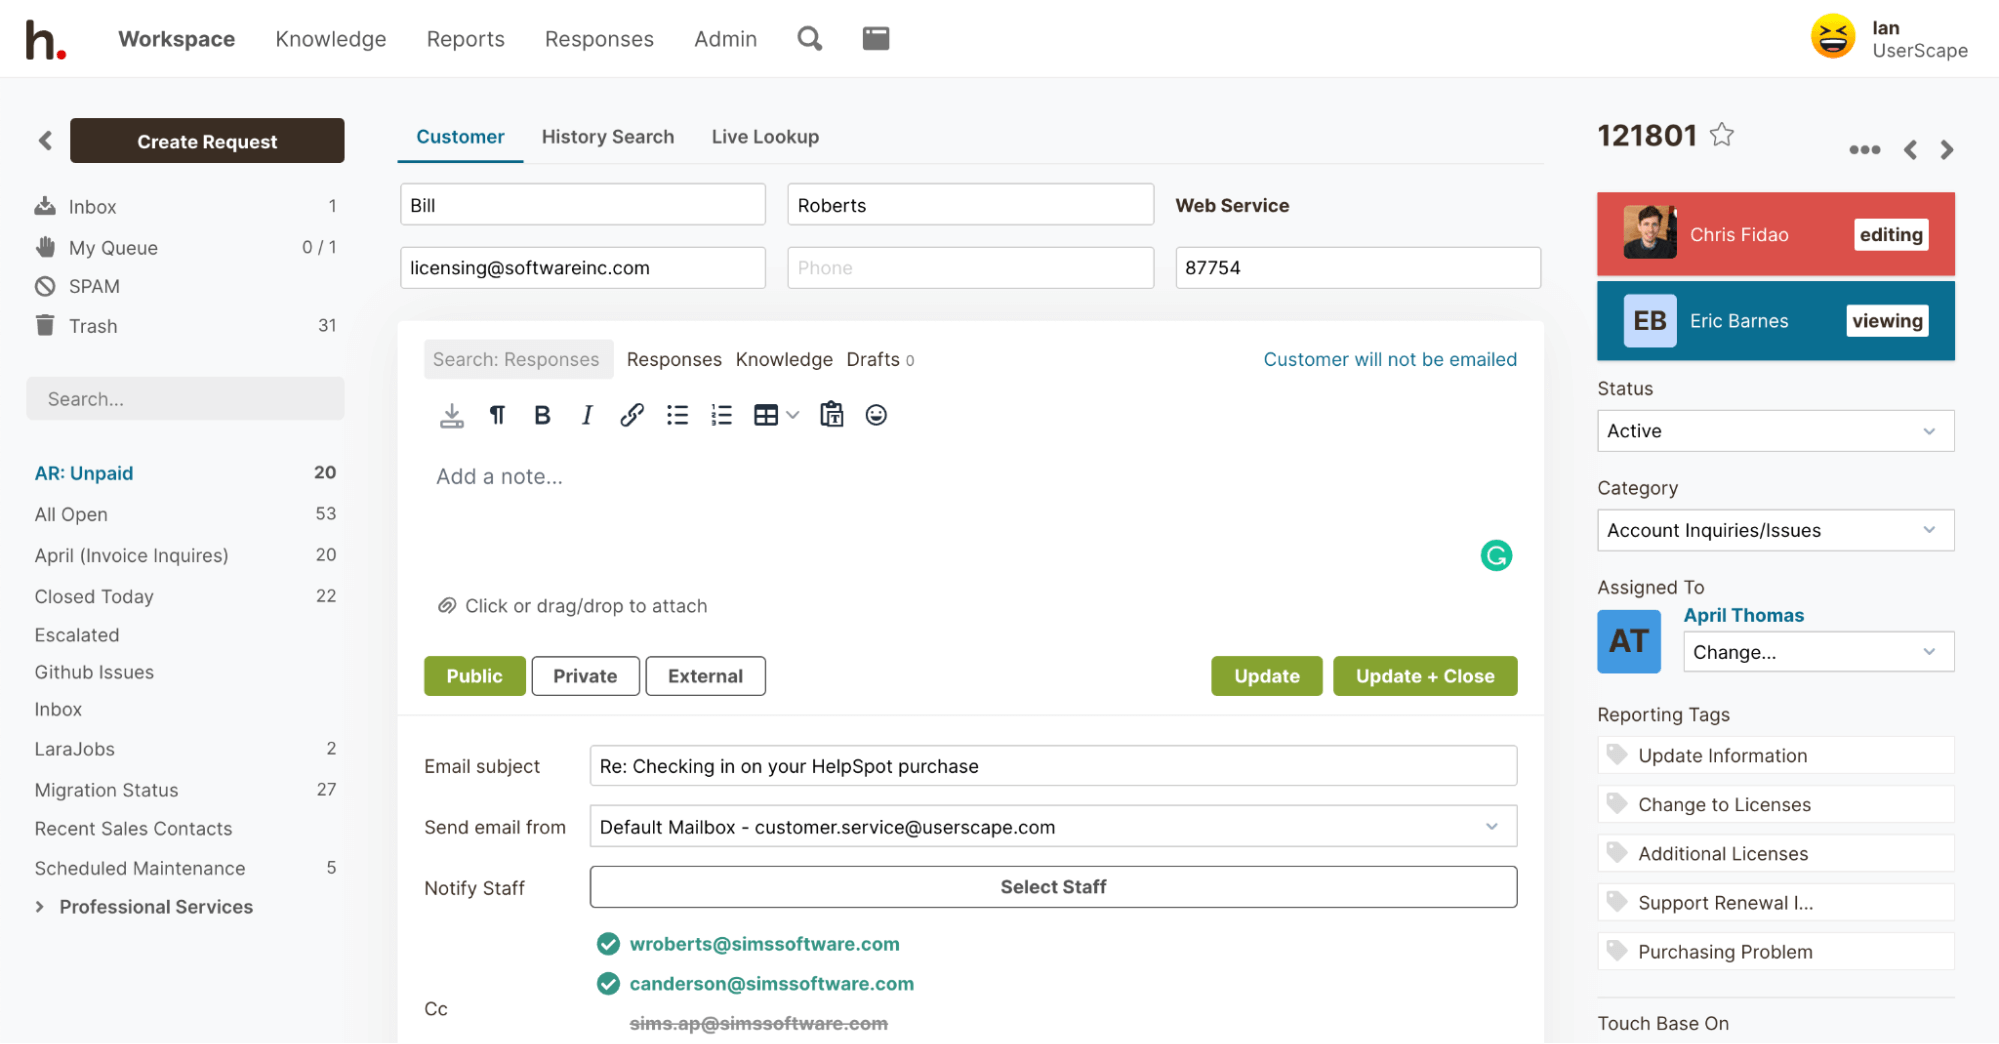The image size is (1999, 1044).
Task: Uncheck canderson@simssoftware.com Cc recipient
Action: [x=608, y=984]
